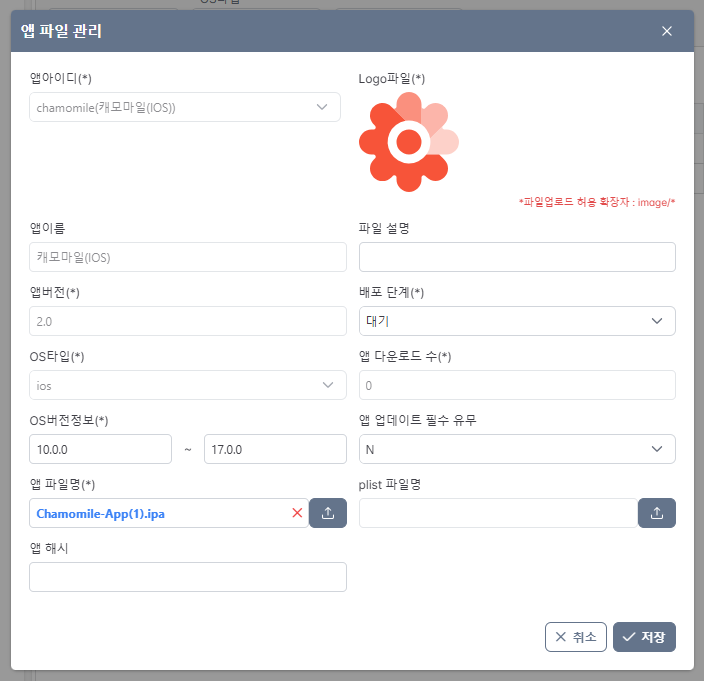Click the plist 파일명 text field
Screen dimensions: 704x681
coord(497,513)
